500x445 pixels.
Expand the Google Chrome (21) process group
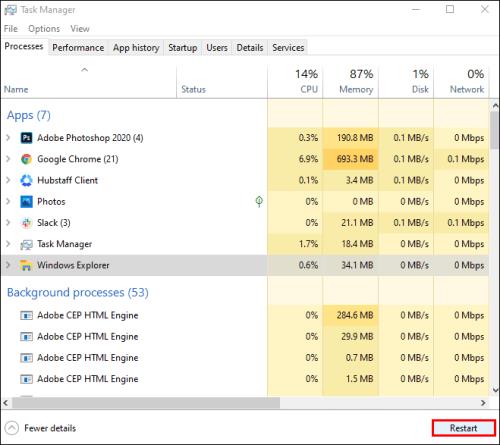click(x=8, y=159)
